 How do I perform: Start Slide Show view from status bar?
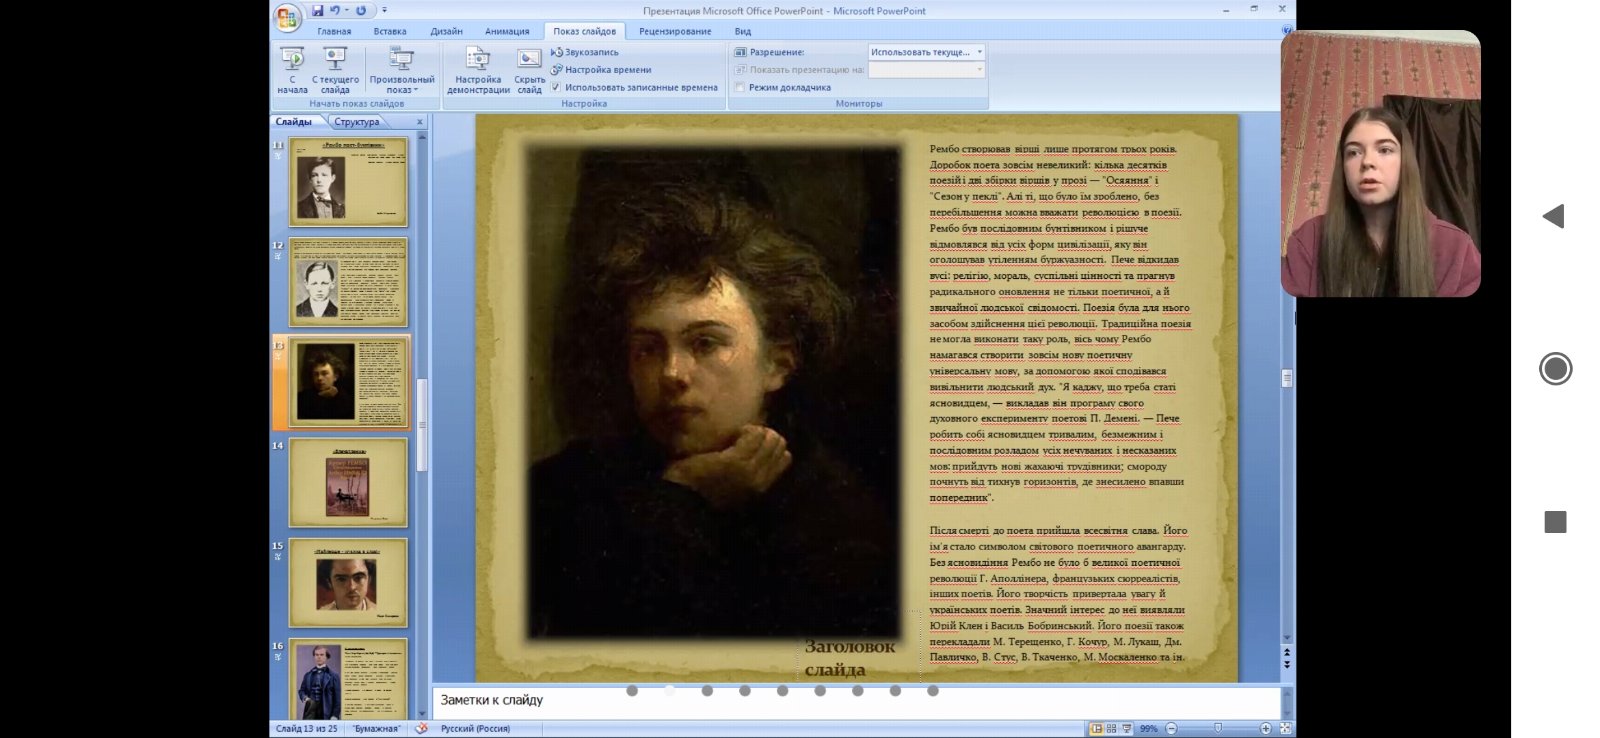point(1126,729)
